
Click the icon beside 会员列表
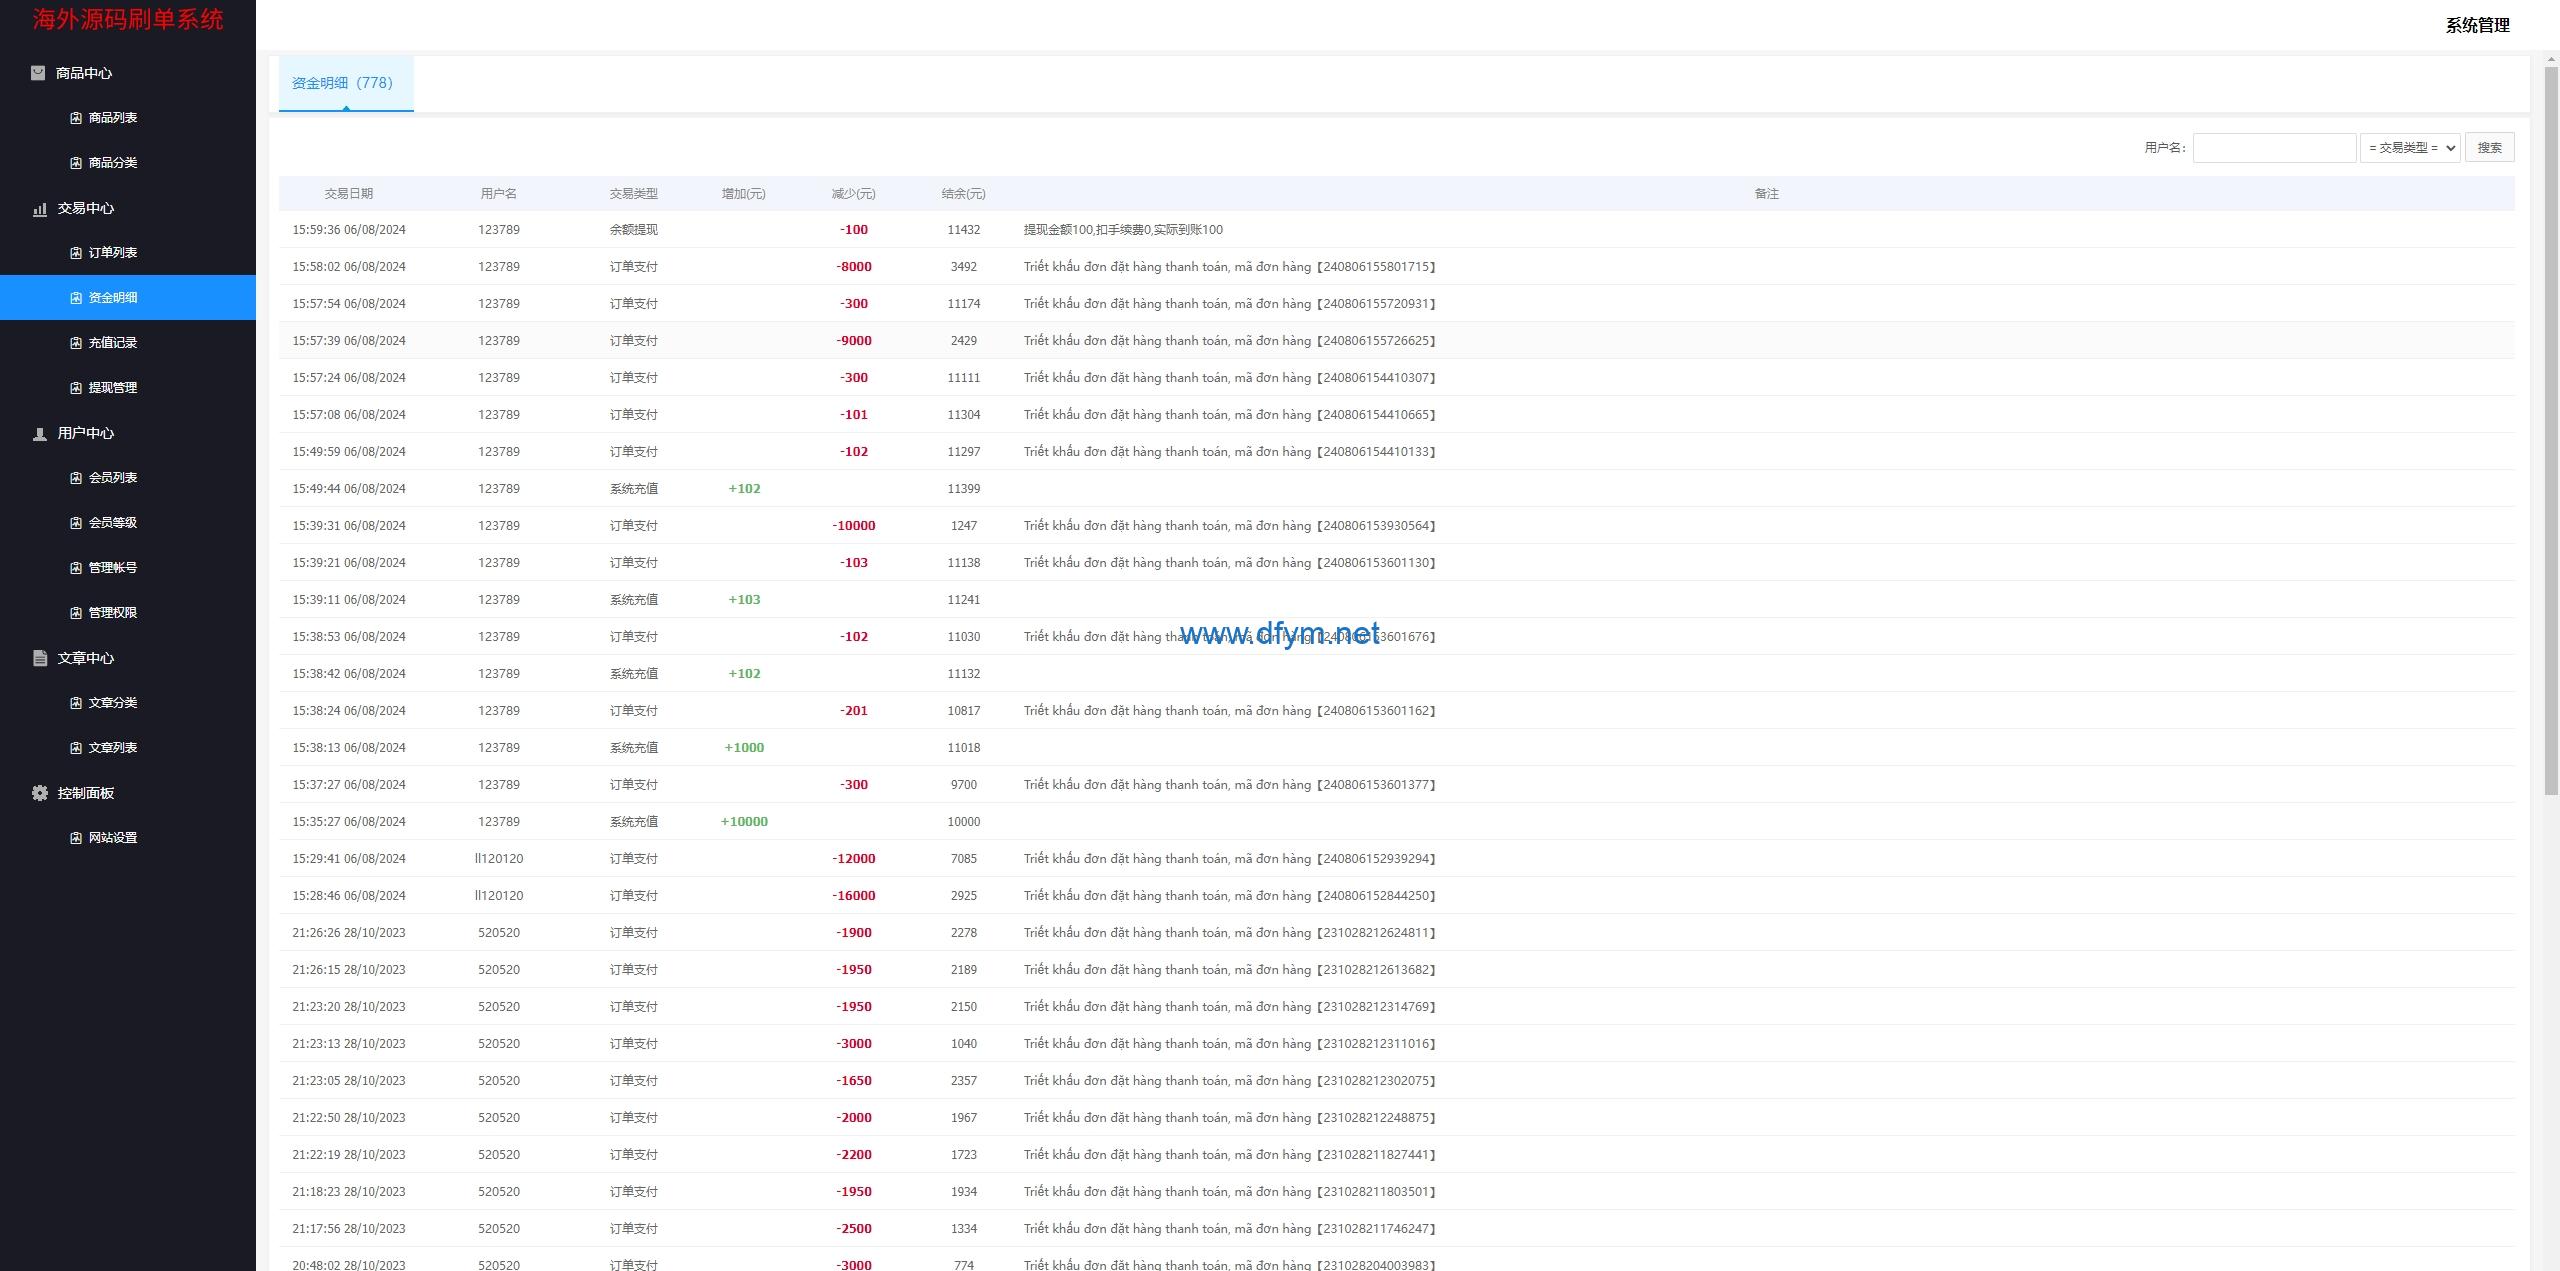click(76, 478)
